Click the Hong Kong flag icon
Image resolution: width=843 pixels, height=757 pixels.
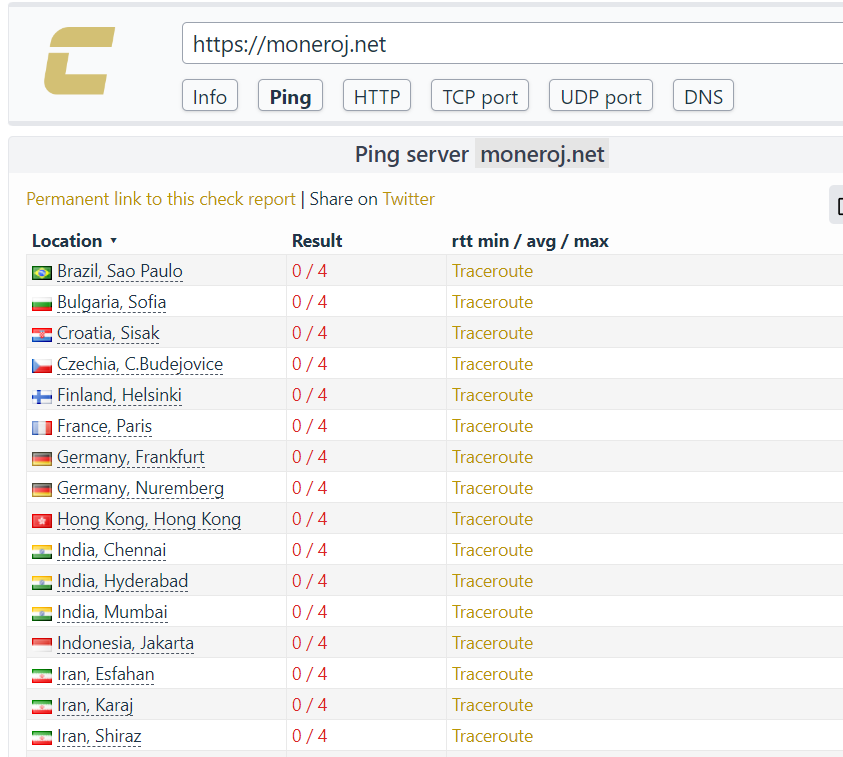point(42,520)
